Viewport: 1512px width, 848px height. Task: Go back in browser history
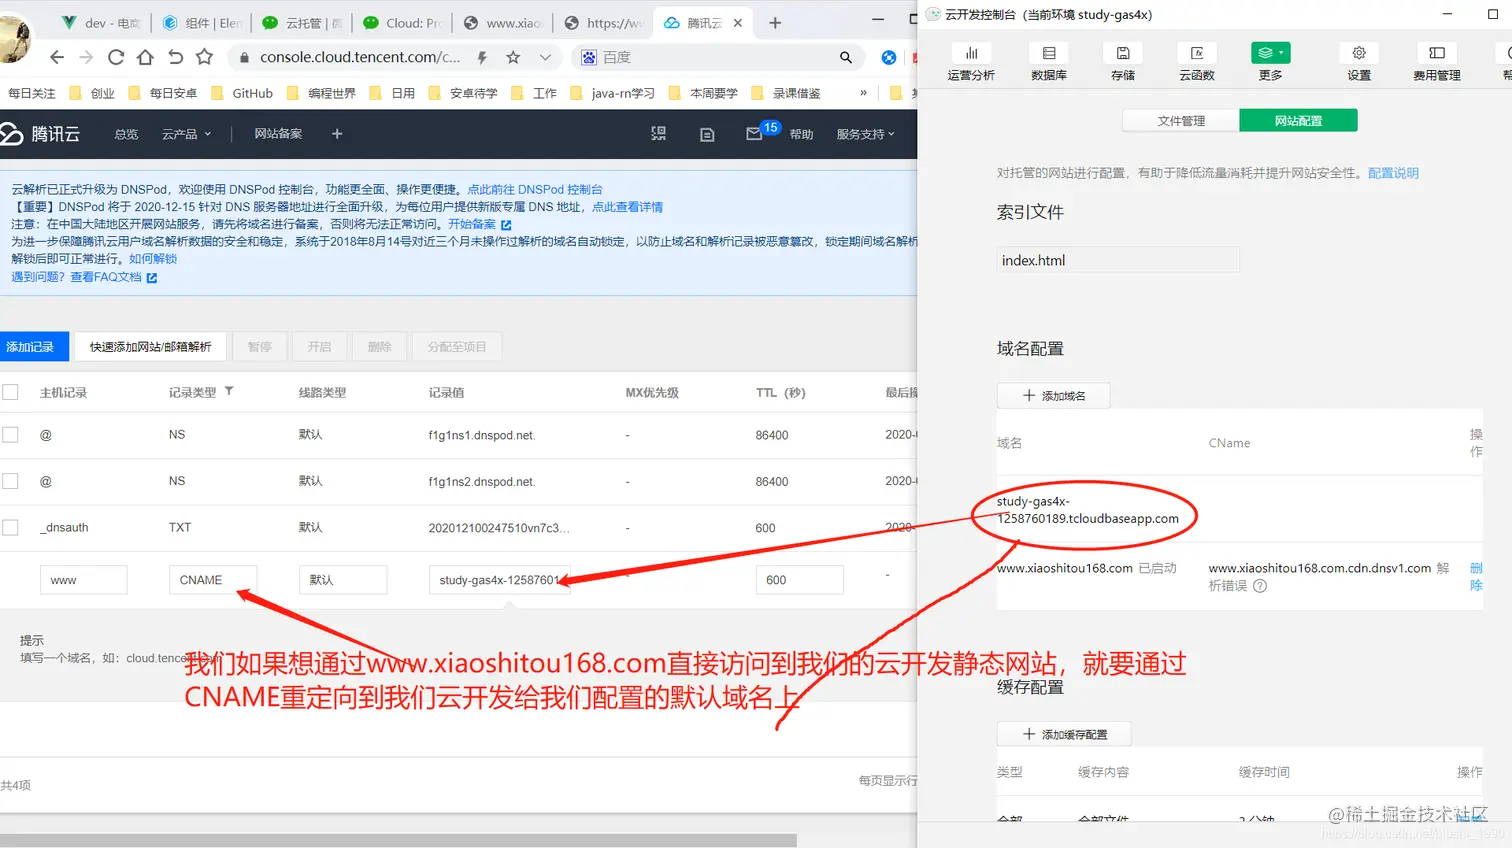pos(56,57)
